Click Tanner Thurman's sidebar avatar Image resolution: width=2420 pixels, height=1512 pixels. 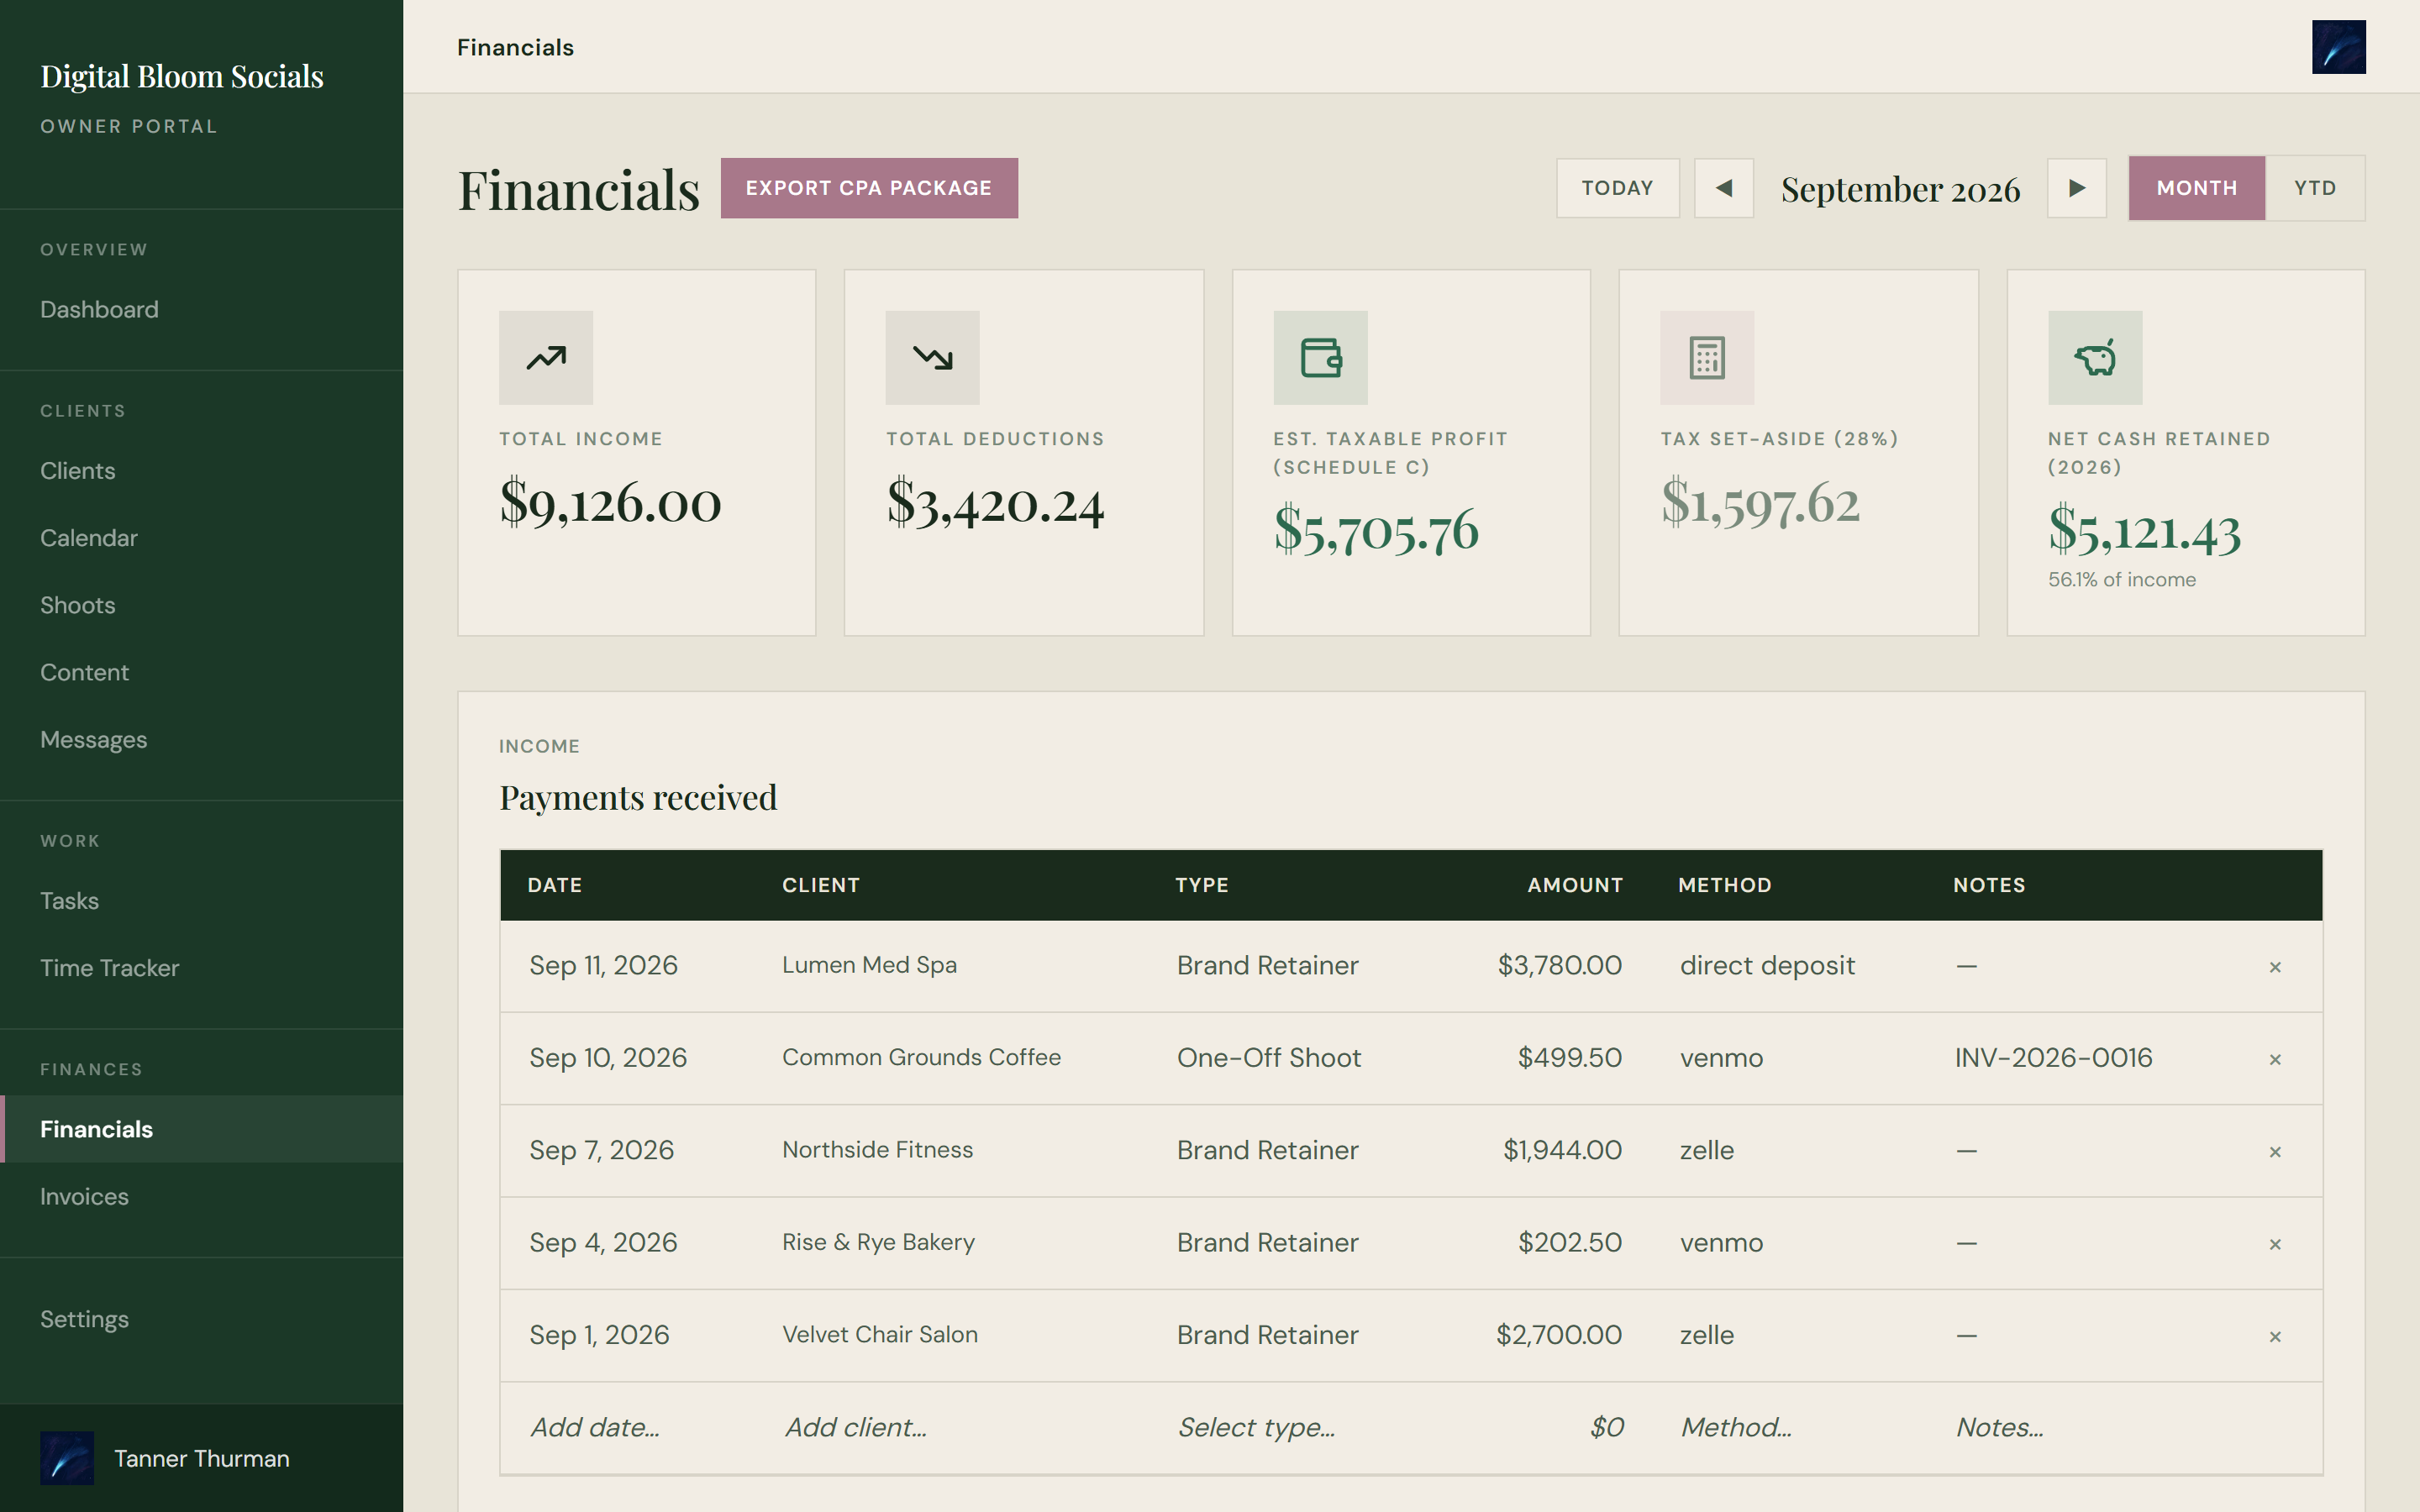point(67,1458)
